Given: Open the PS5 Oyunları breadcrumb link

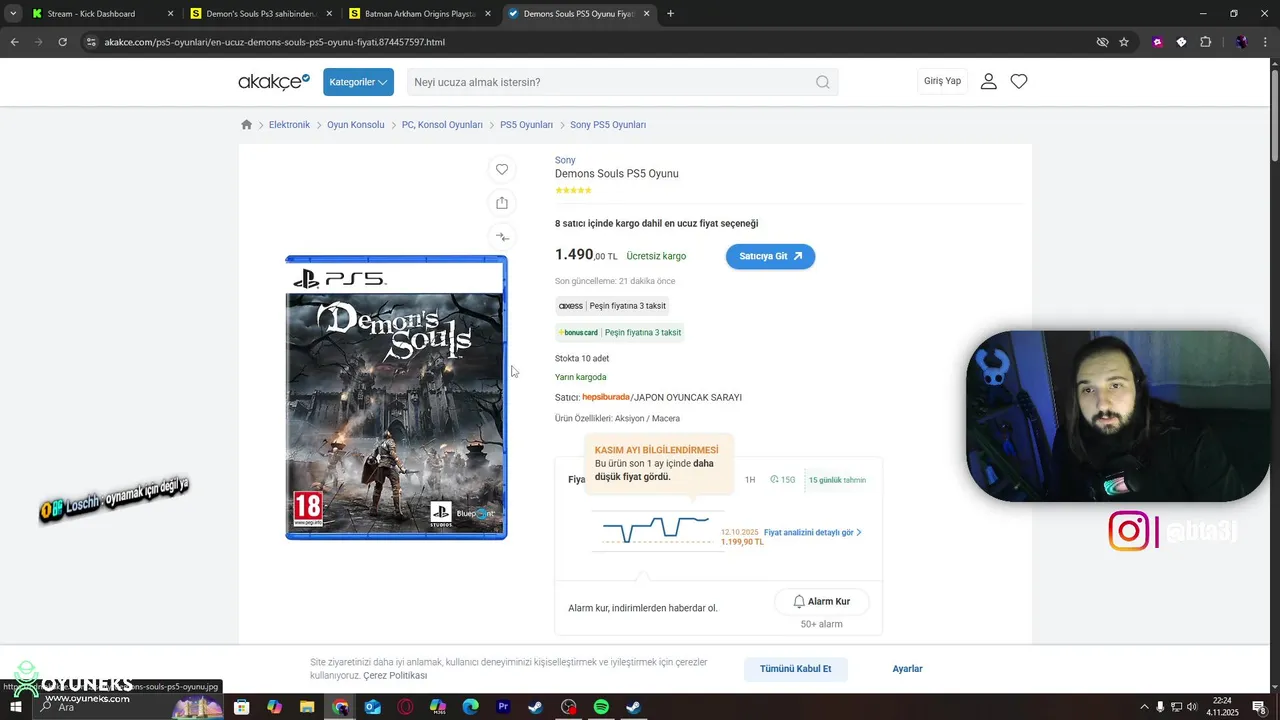Looking at the screenshot, I should click(526, 125).
